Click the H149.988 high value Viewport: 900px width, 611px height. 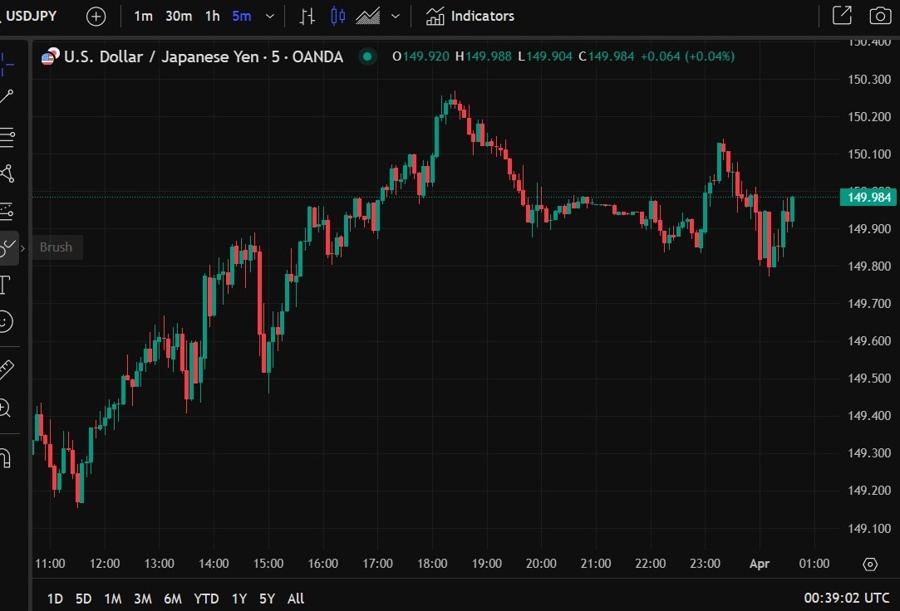483,56
